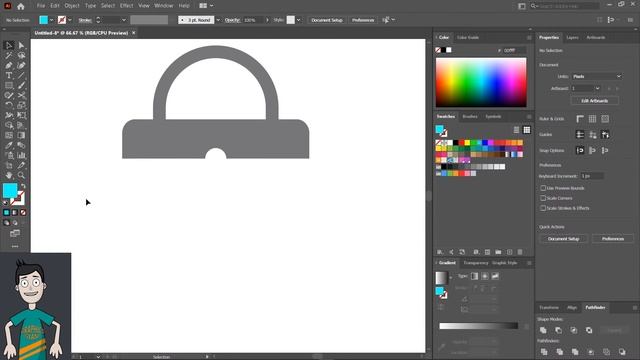Click the Edit Artboards button
640x360 pixels.
tap(594, 100)
